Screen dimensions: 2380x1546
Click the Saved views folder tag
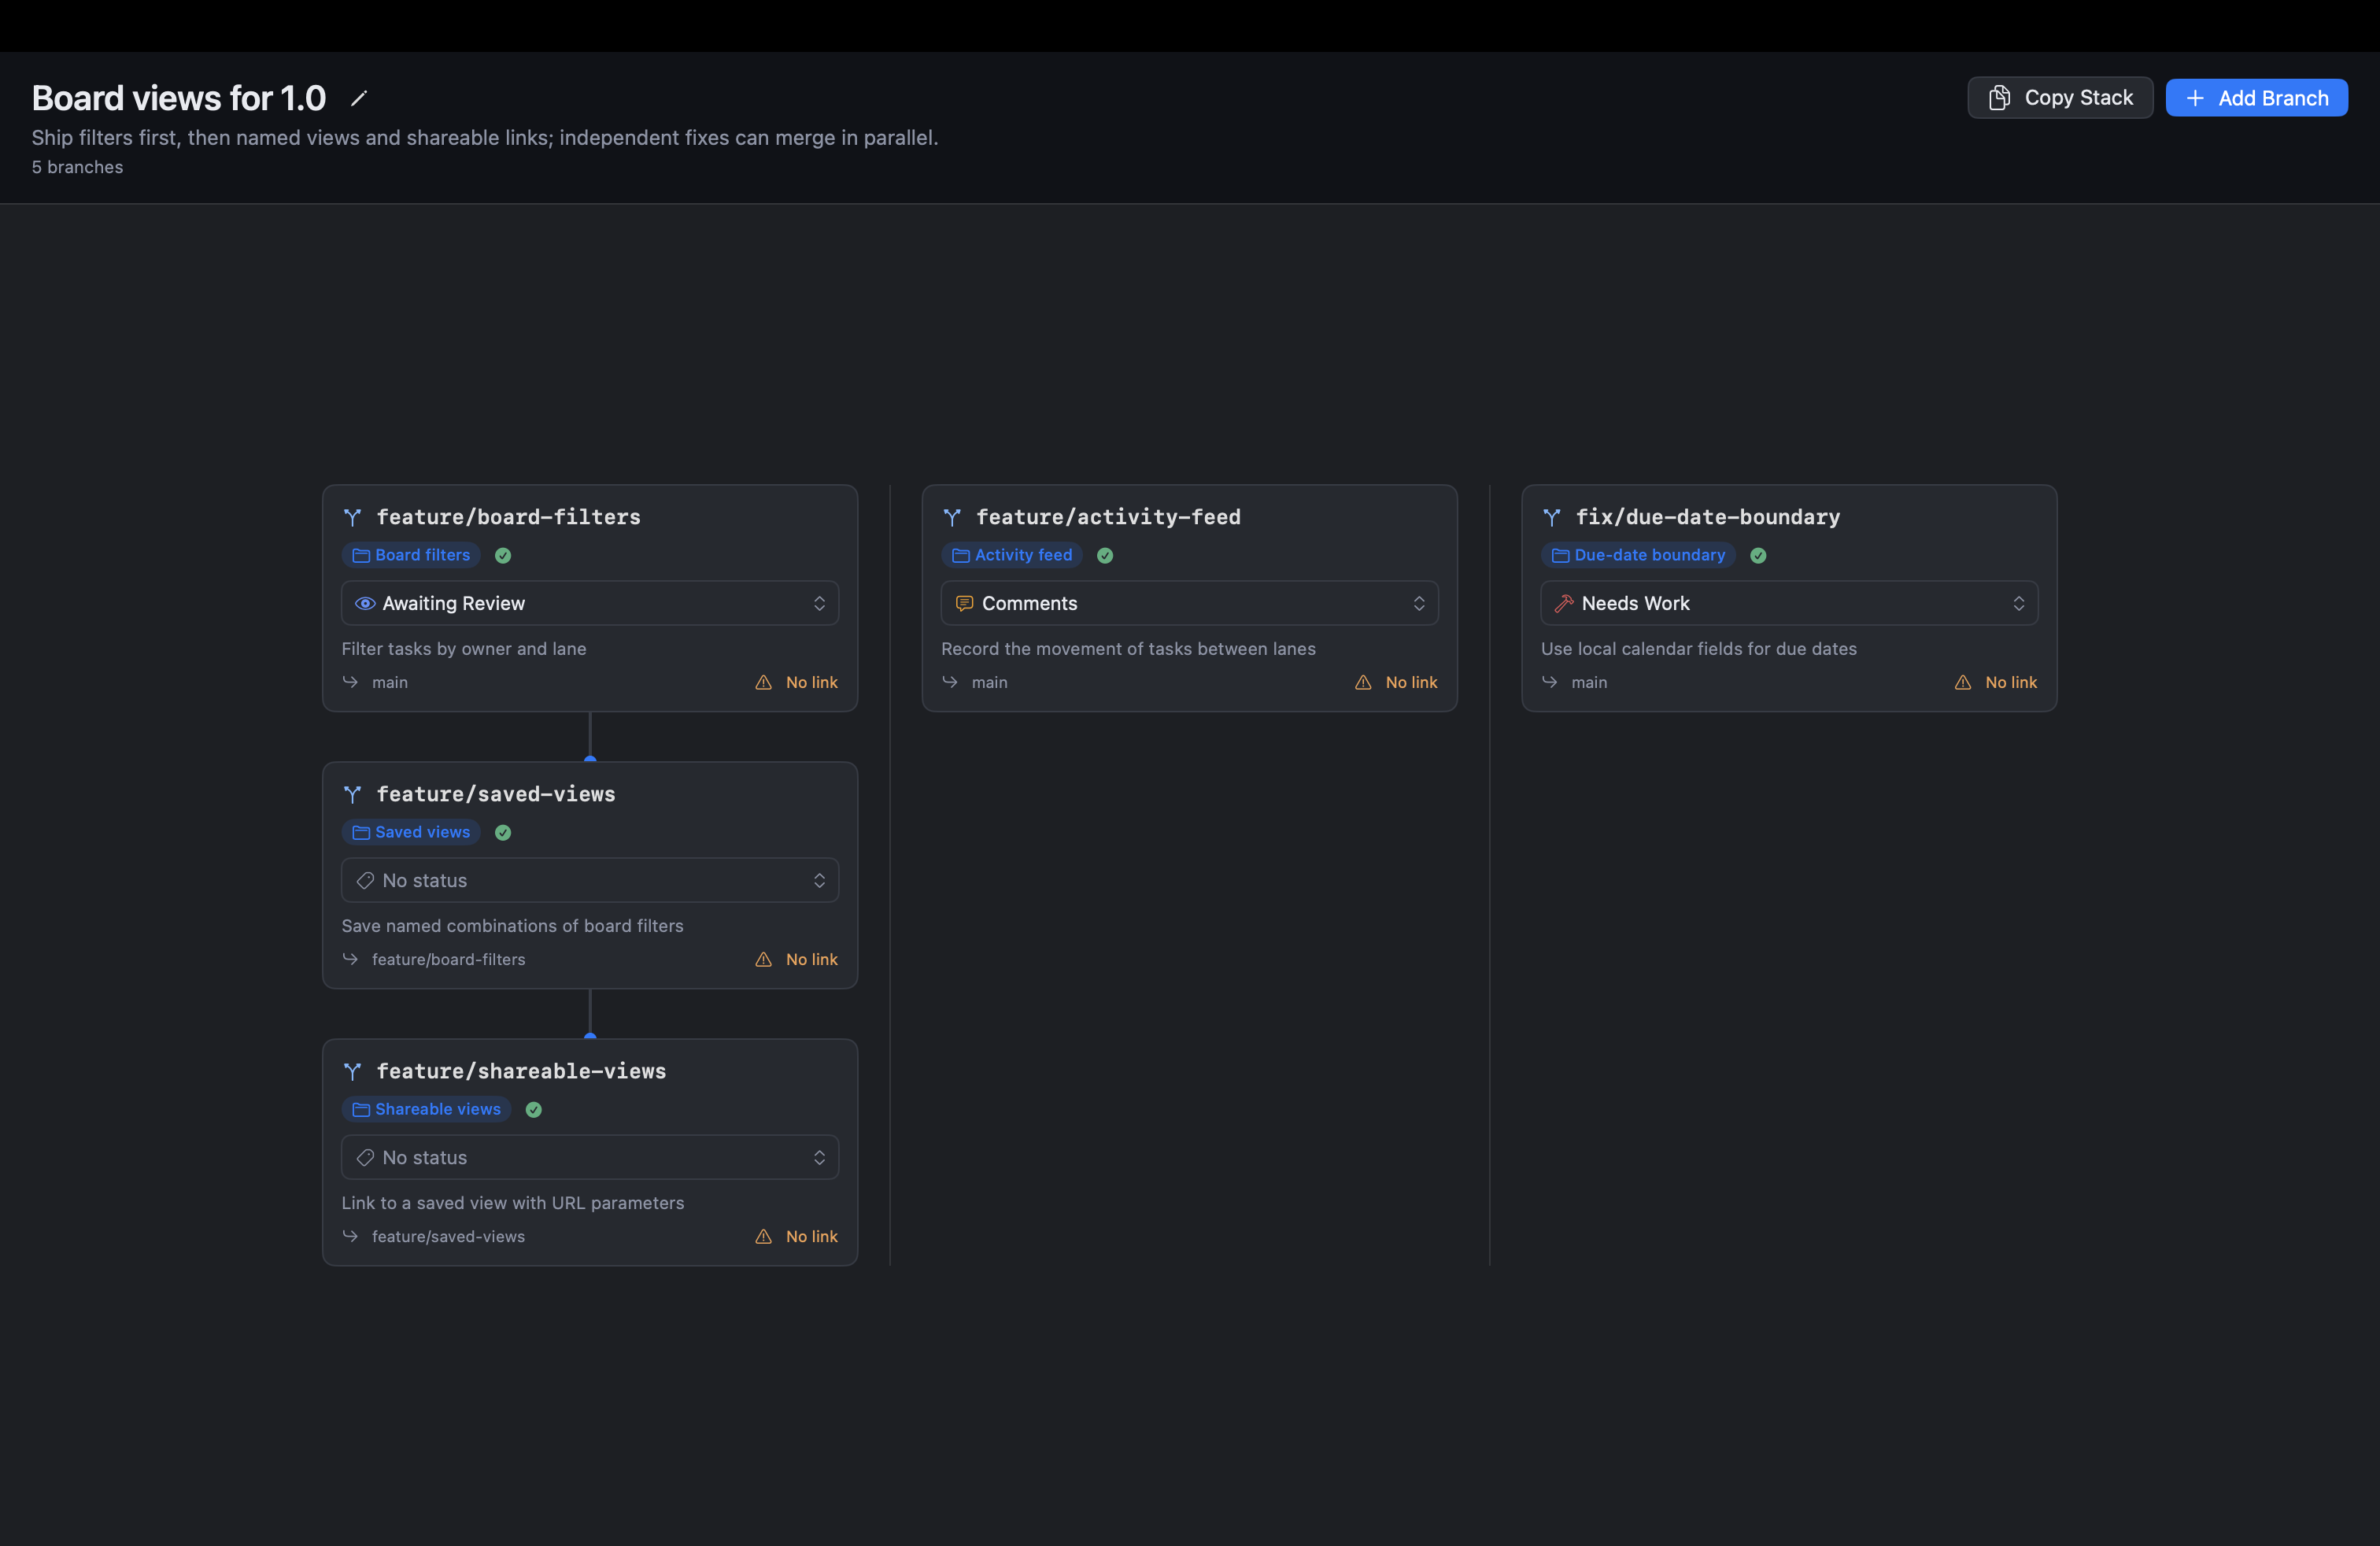click(x=411, y=832)
